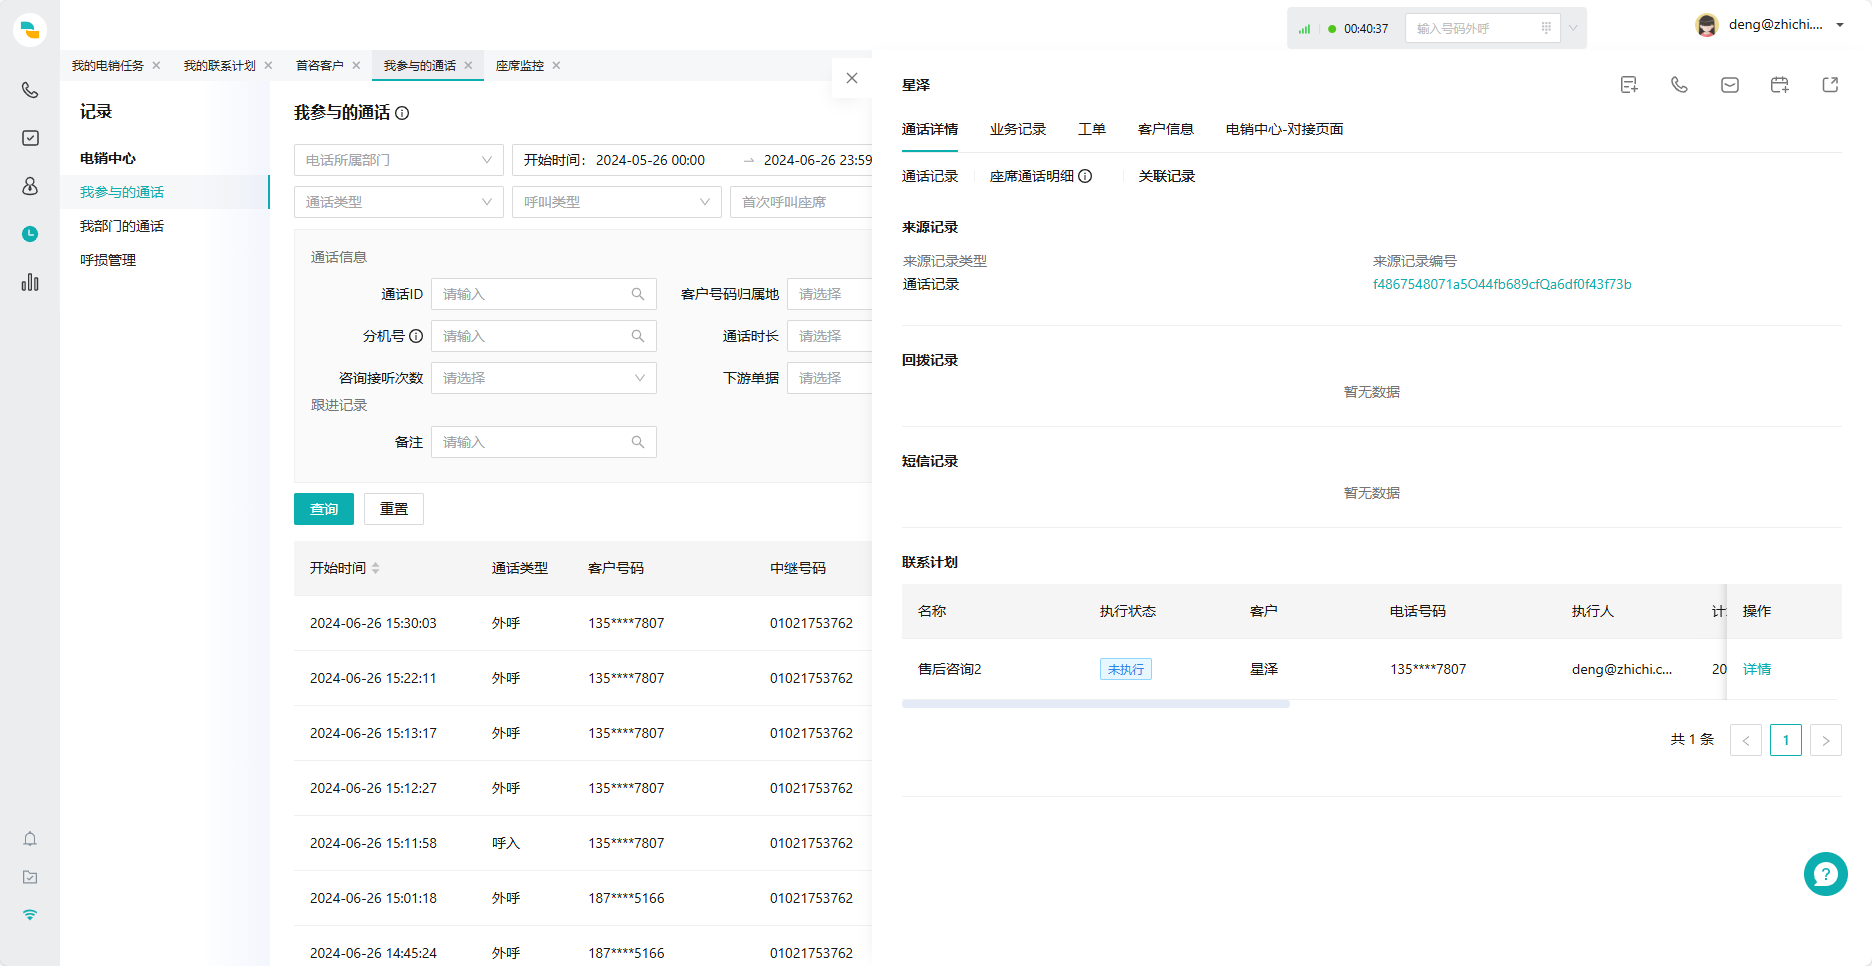Expand the account menu arrow by deng@zhichi
This screenshot has height=966, width=1872.
point(1840,25)
